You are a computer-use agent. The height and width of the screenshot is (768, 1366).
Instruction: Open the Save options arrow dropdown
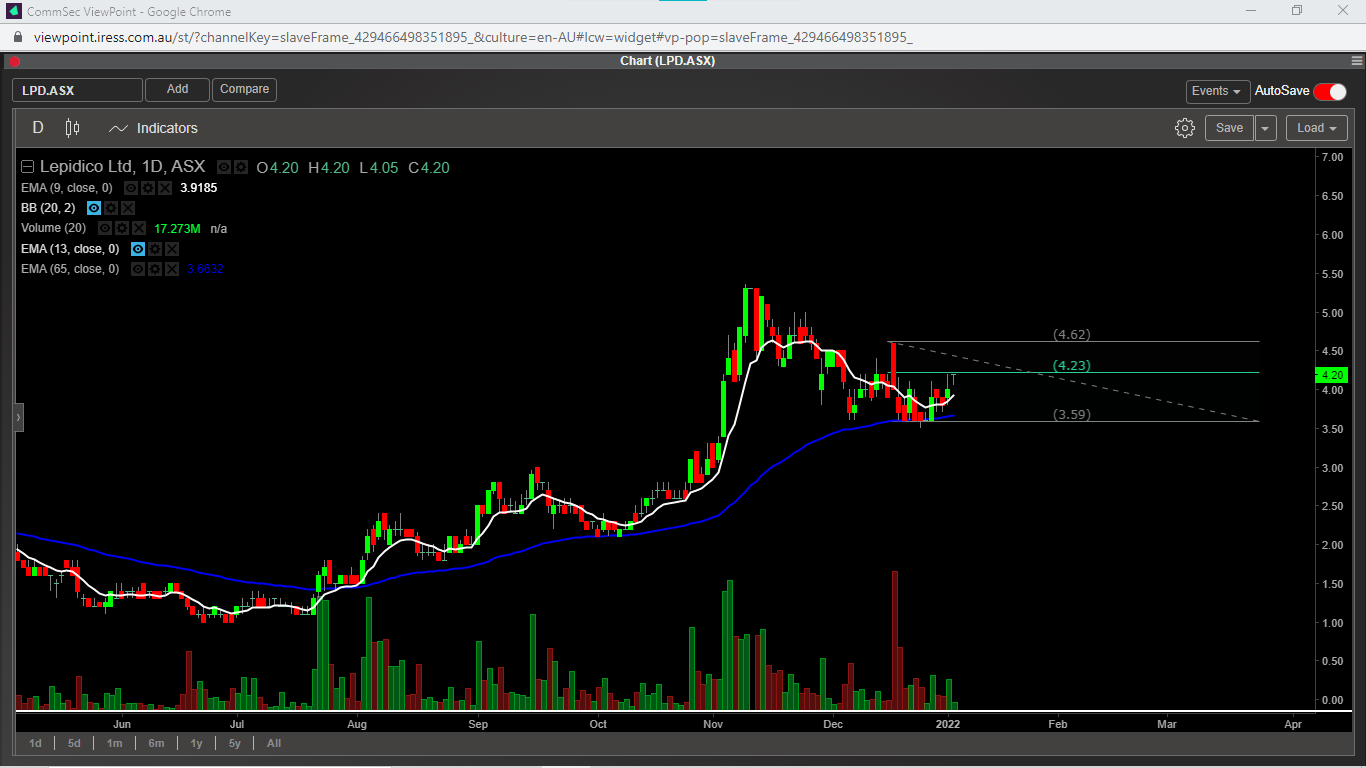1266,128
